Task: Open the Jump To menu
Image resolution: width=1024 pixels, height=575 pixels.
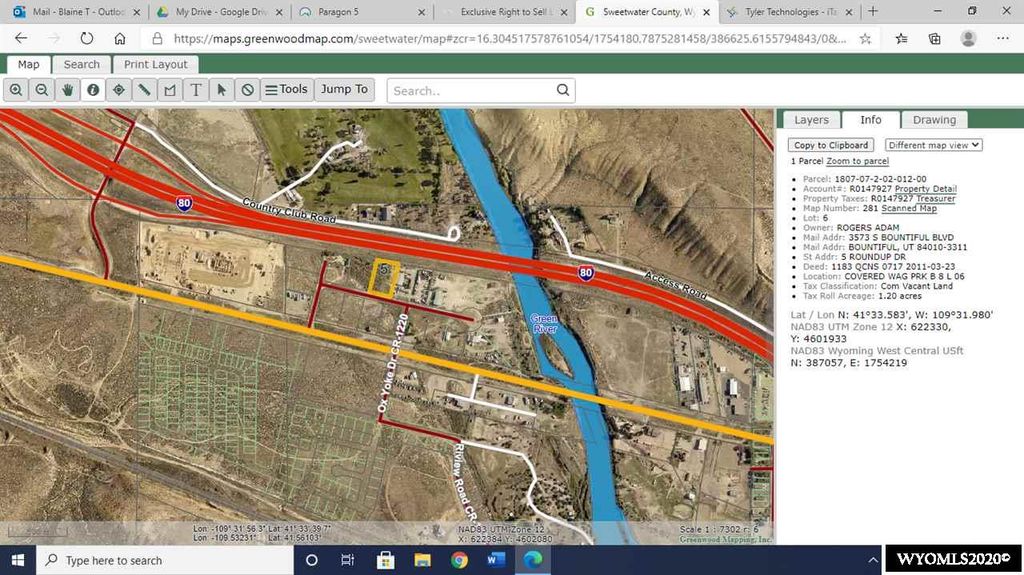Action: 344,90
